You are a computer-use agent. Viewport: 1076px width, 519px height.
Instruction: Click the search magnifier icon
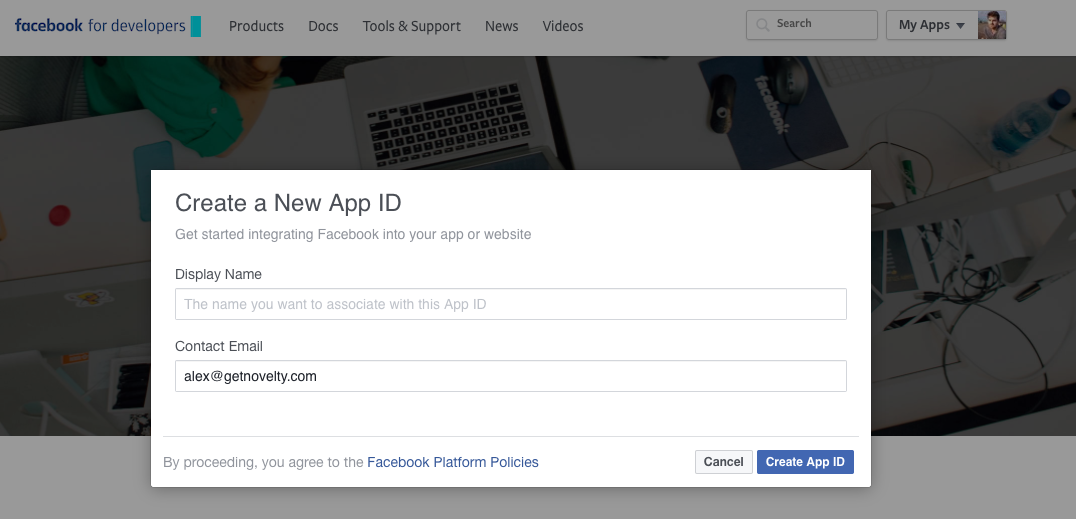[x=763, y=24]
